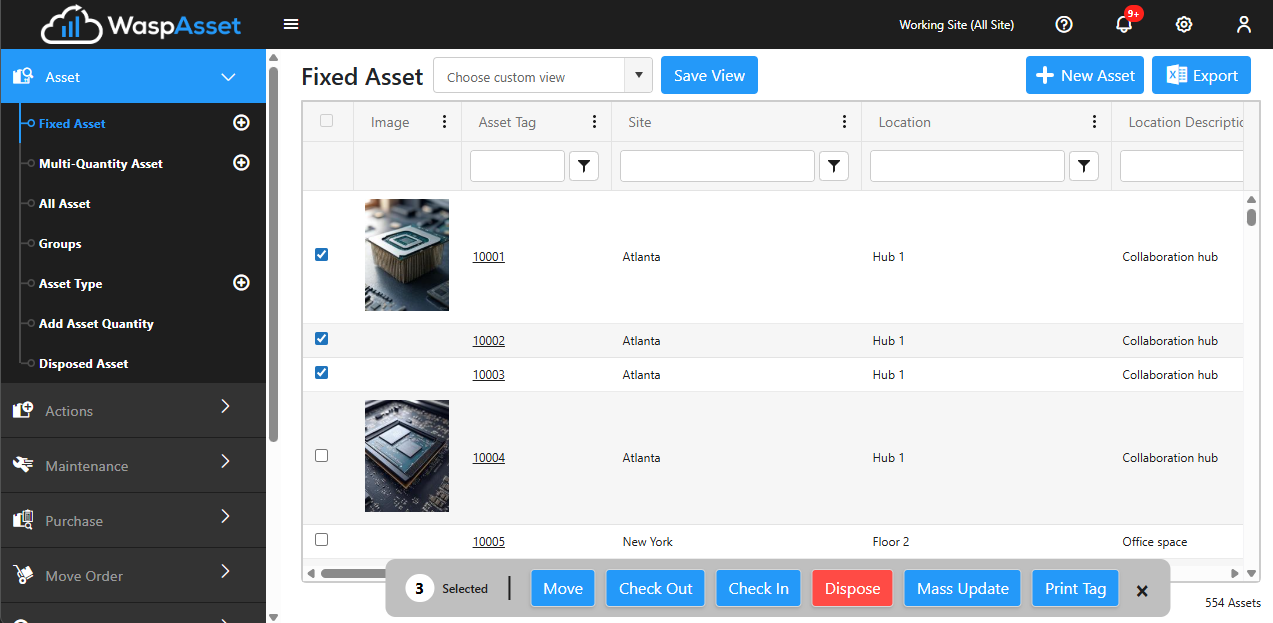Open All Asset in sidebar

[x=65, y=204]
